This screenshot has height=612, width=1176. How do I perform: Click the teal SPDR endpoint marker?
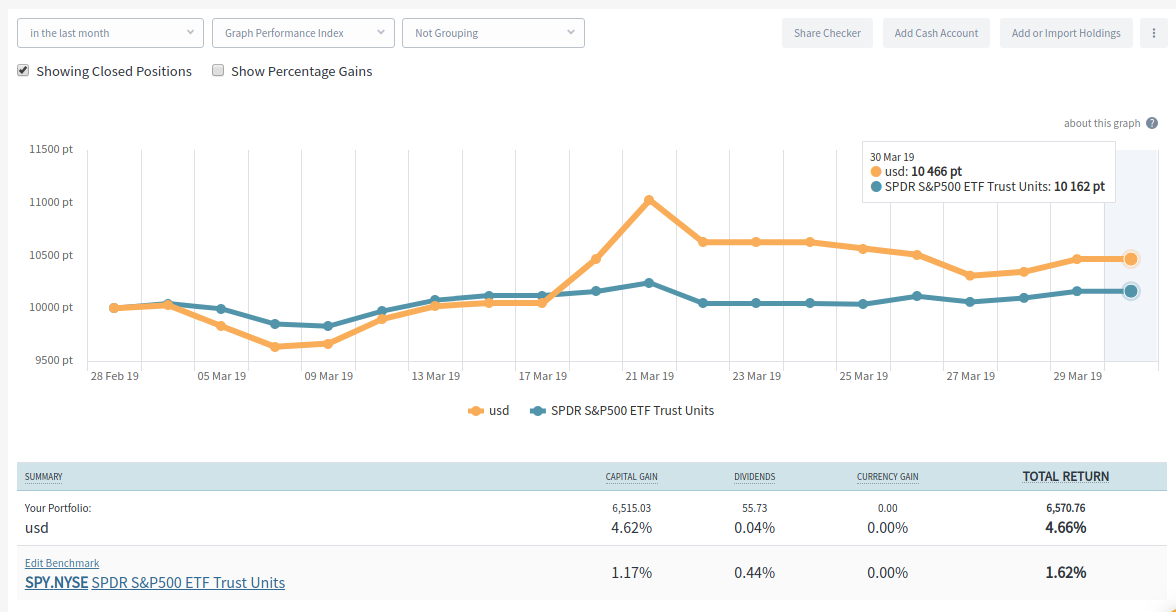pos(1130,291)
